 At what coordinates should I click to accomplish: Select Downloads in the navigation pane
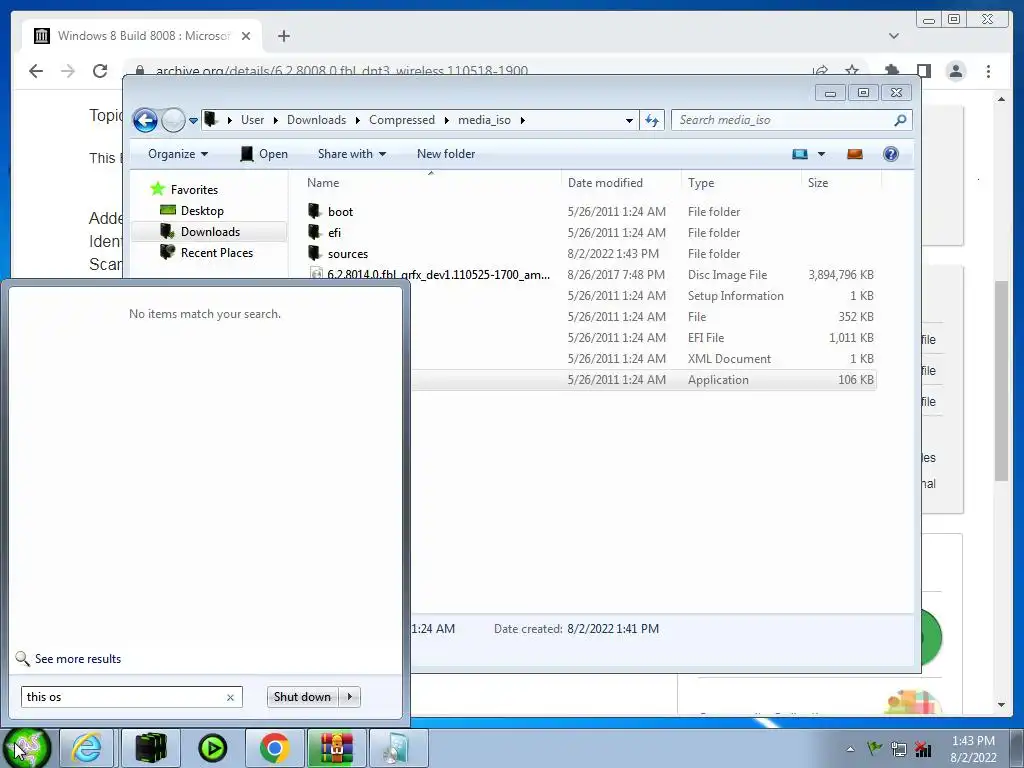point(209,232)
